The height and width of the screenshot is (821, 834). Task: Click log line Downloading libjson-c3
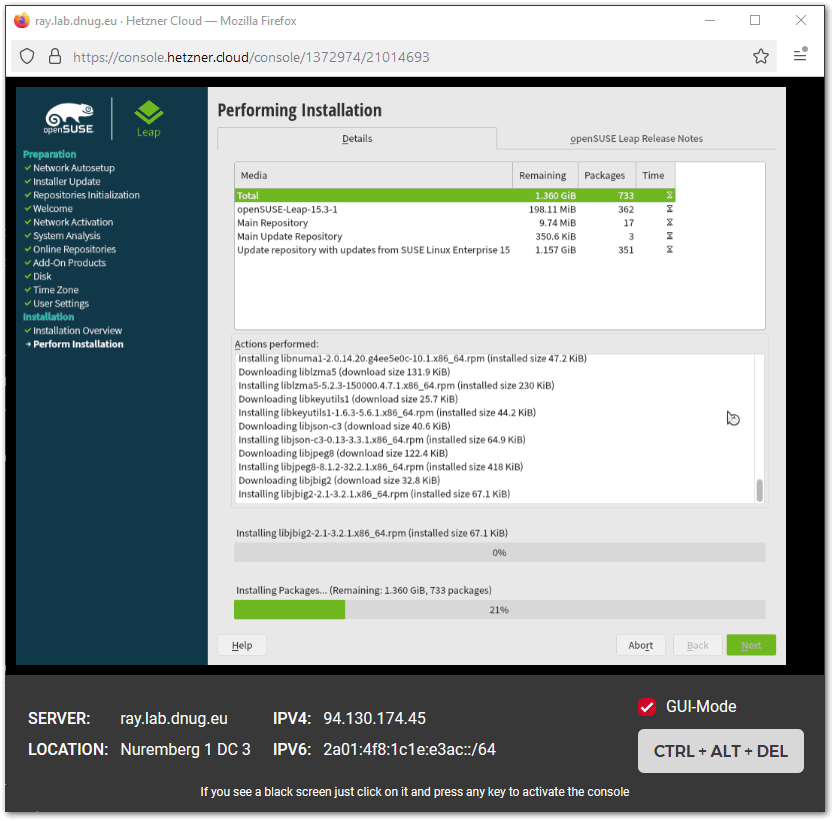[x=344, y=426]
